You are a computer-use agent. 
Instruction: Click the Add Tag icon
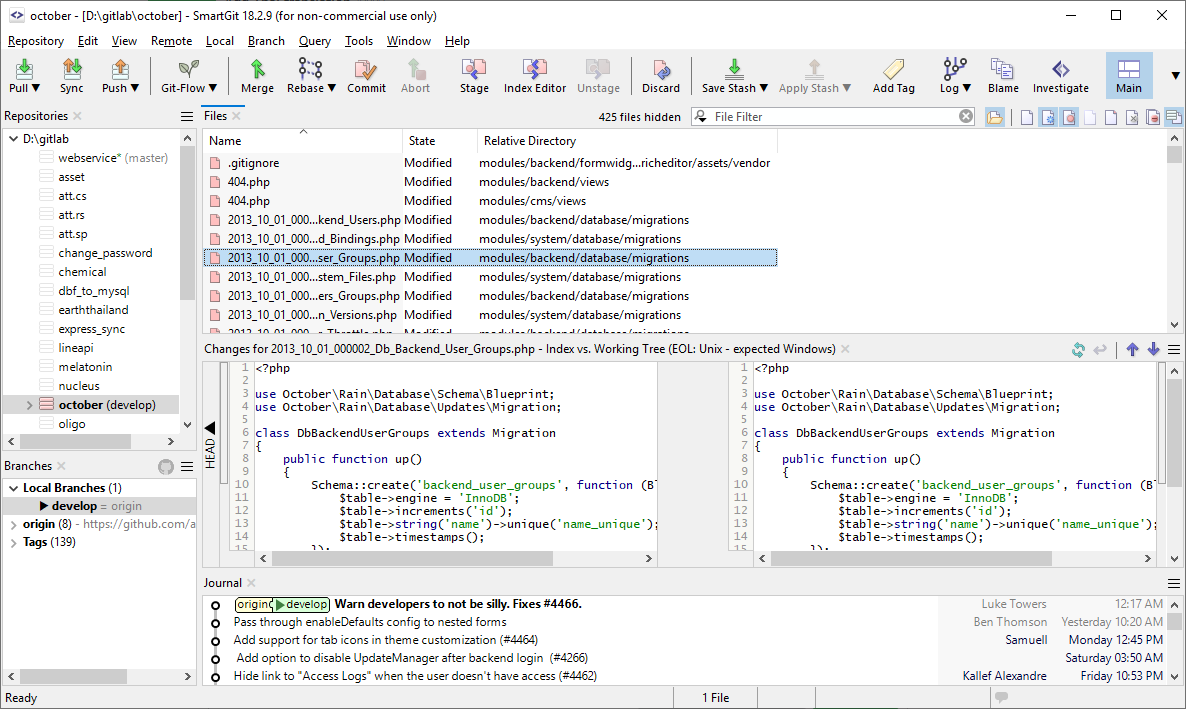893,69
